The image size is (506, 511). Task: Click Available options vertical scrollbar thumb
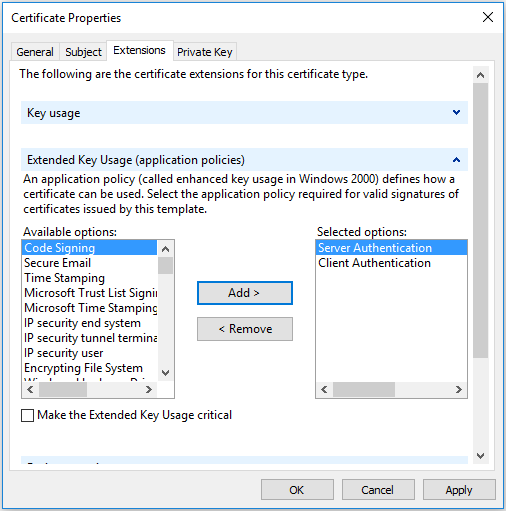point(165,265)
